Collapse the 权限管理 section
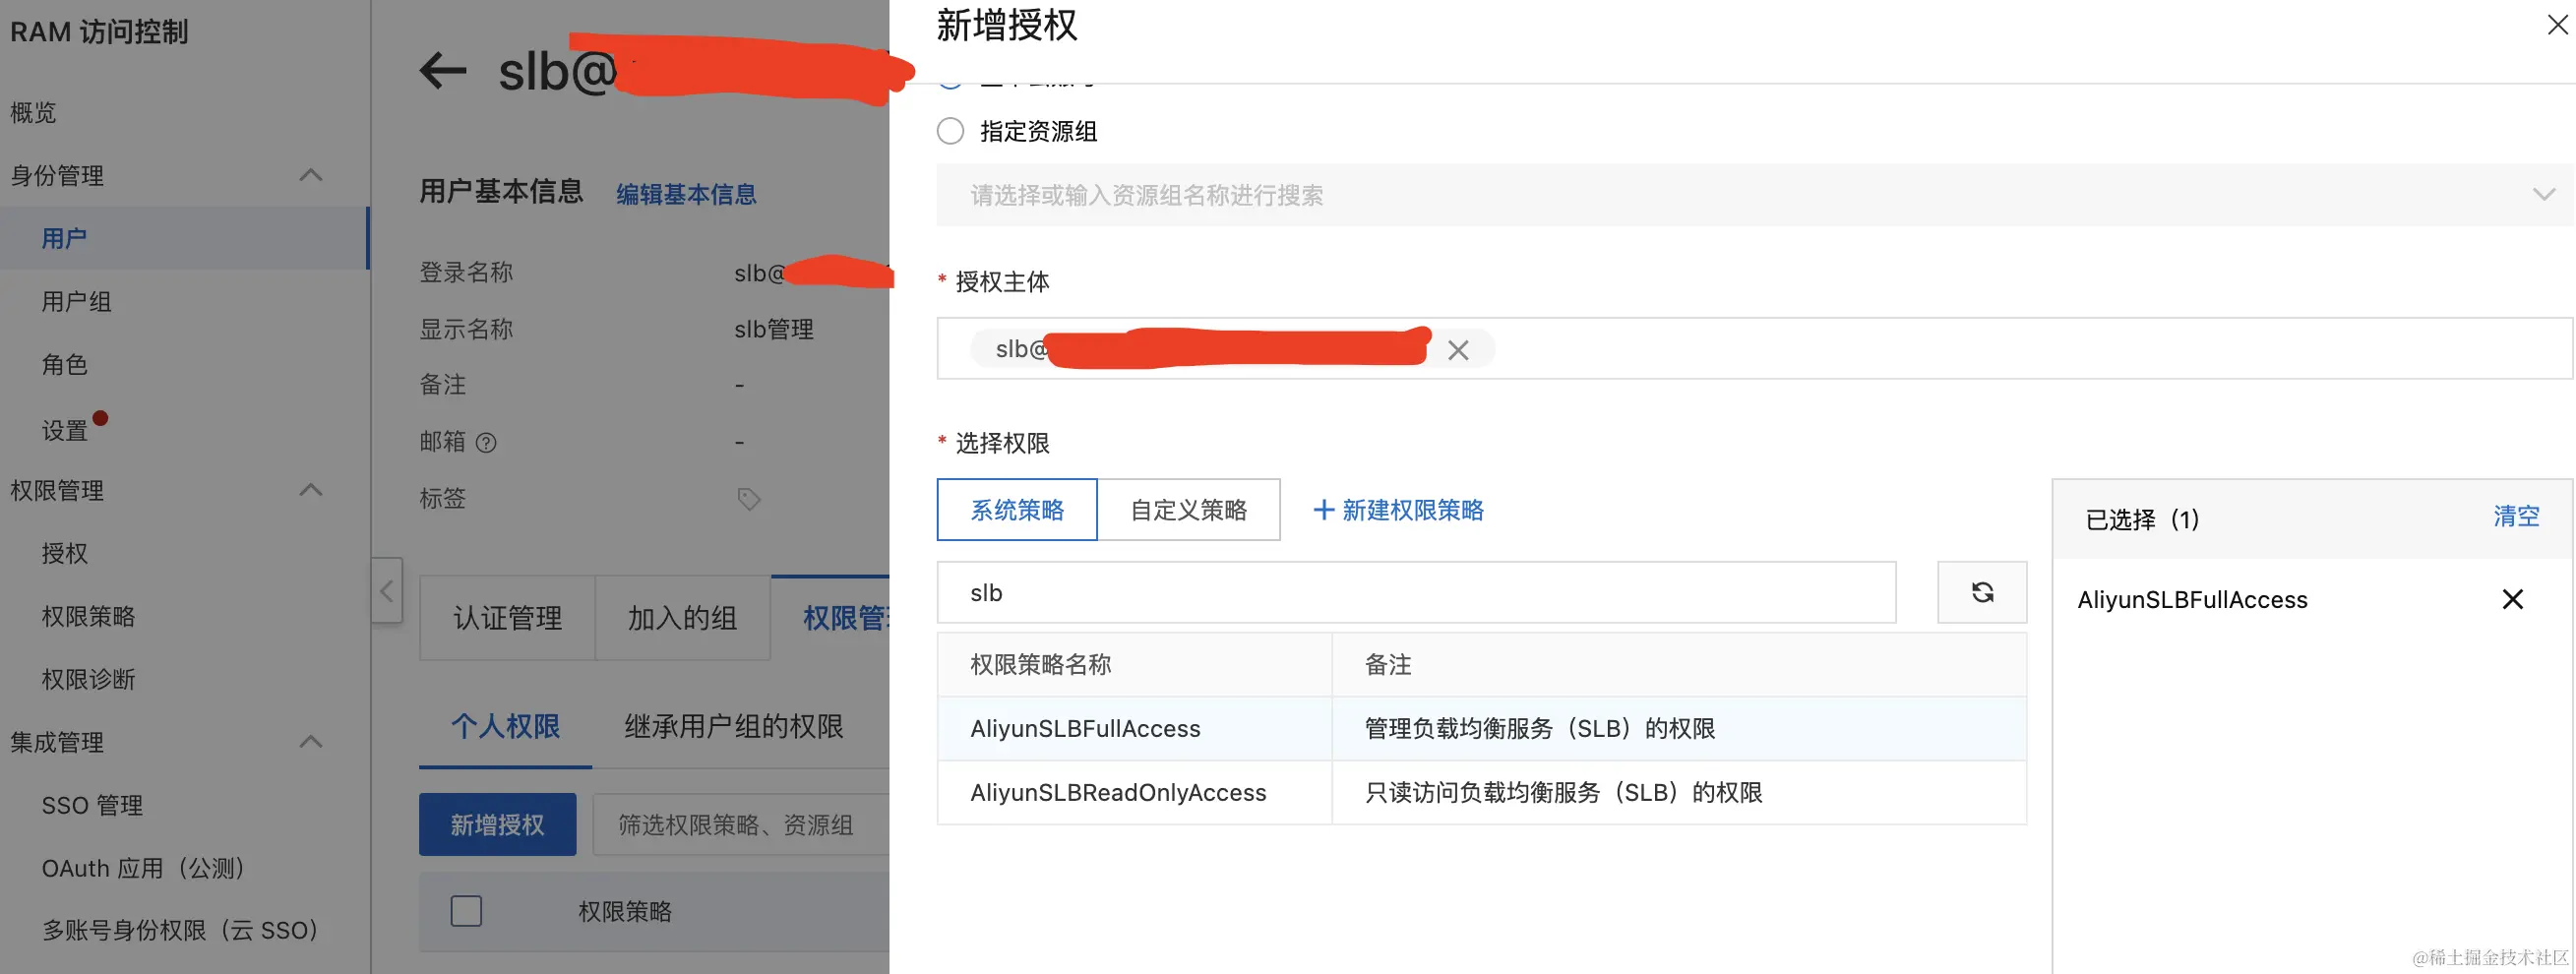This screenshot has width=2576, height=974. (311, 490)
